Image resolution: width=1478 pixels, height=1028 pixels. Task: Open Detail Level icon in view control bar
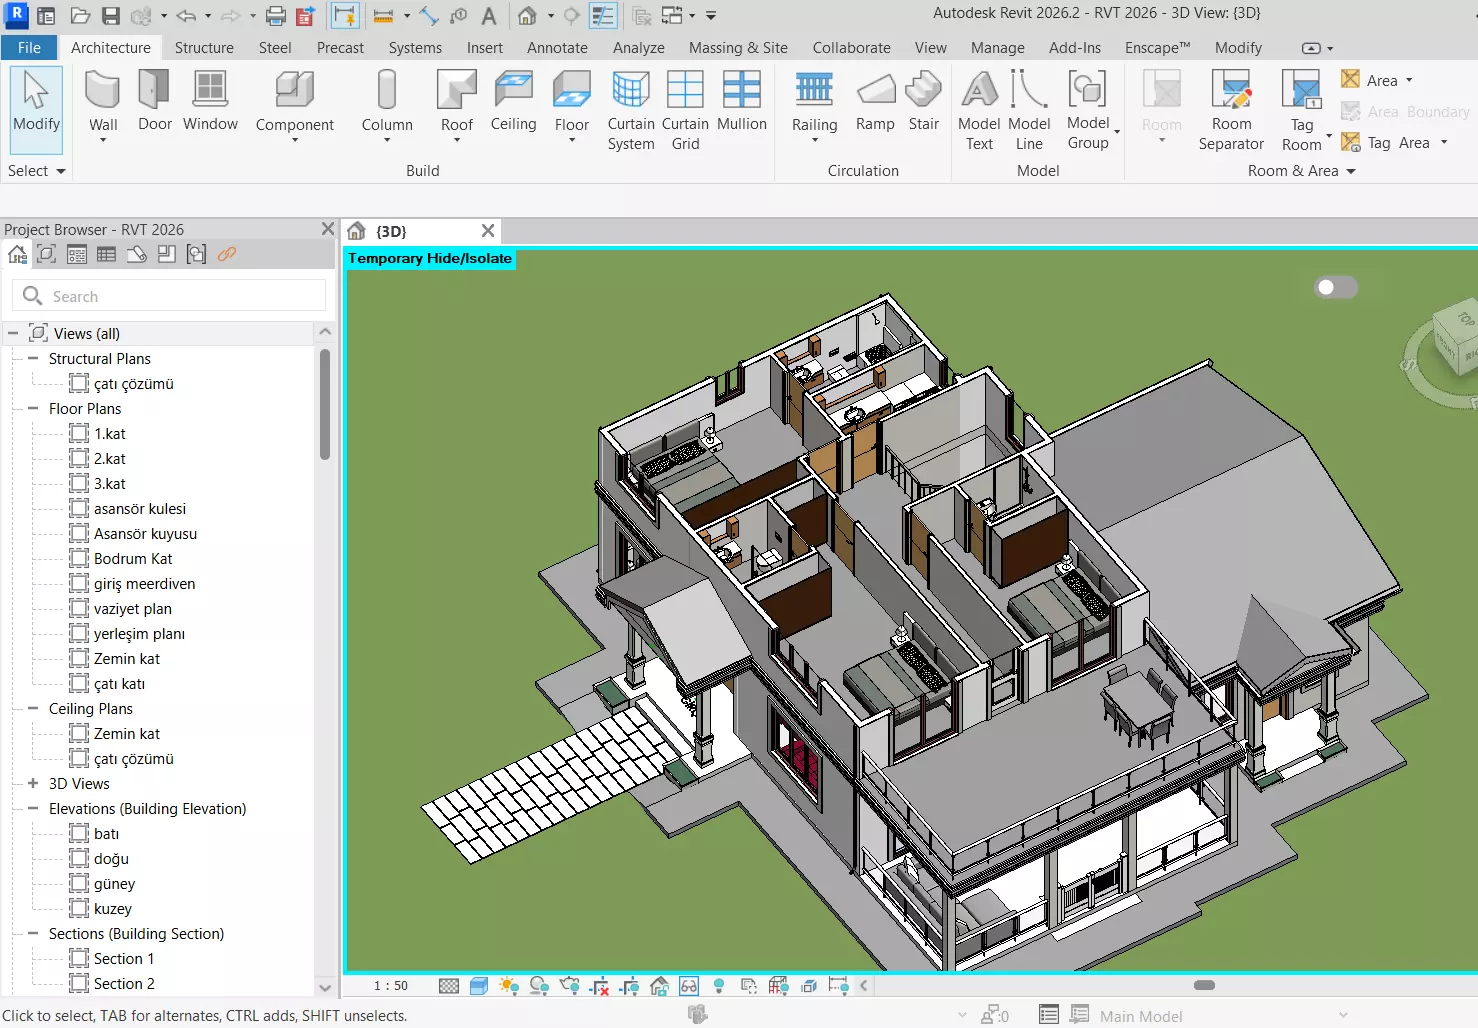pos(449,986)
